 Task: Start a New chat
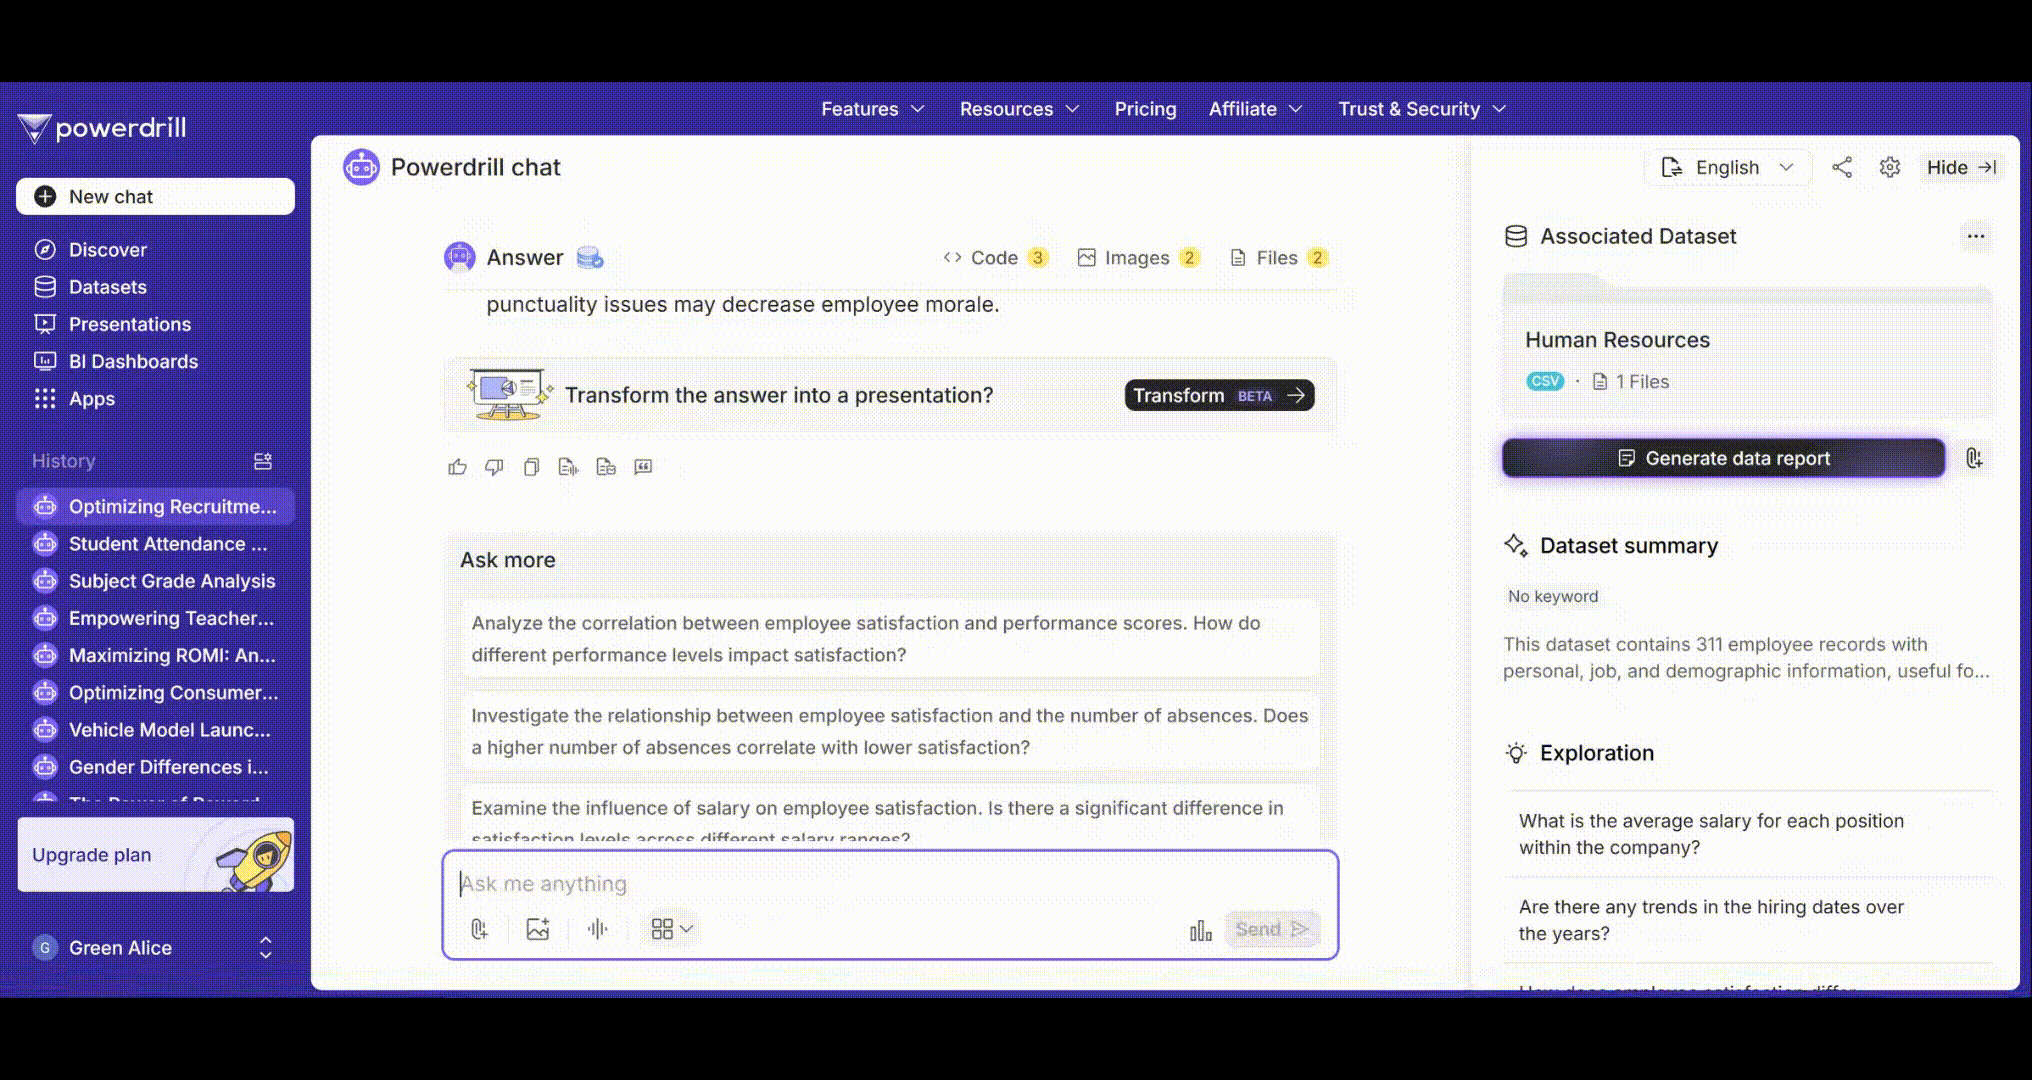pos(155,197)
